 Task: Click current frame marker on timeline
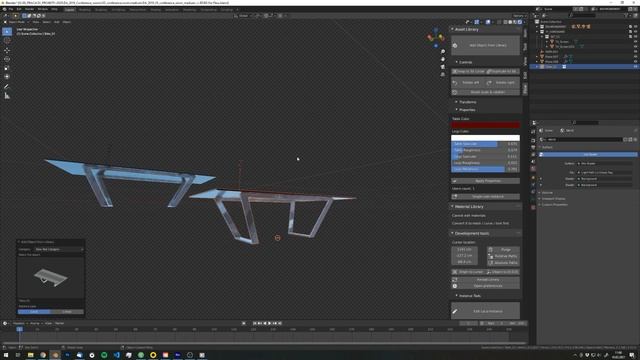click(x=19, y=329)
